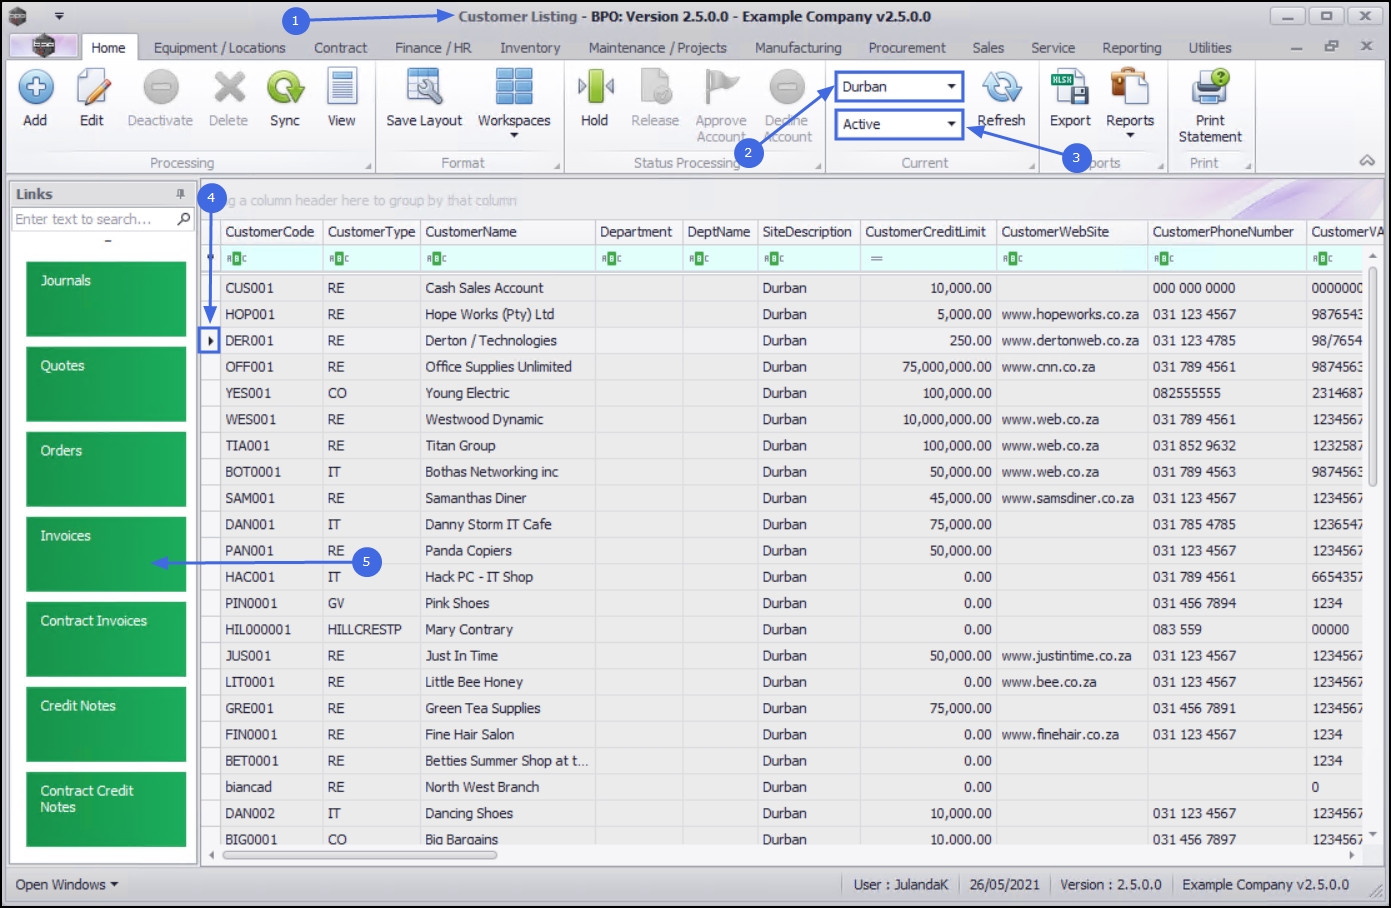Click the Export icon

pyautogui.click(x=1070, y=88)
